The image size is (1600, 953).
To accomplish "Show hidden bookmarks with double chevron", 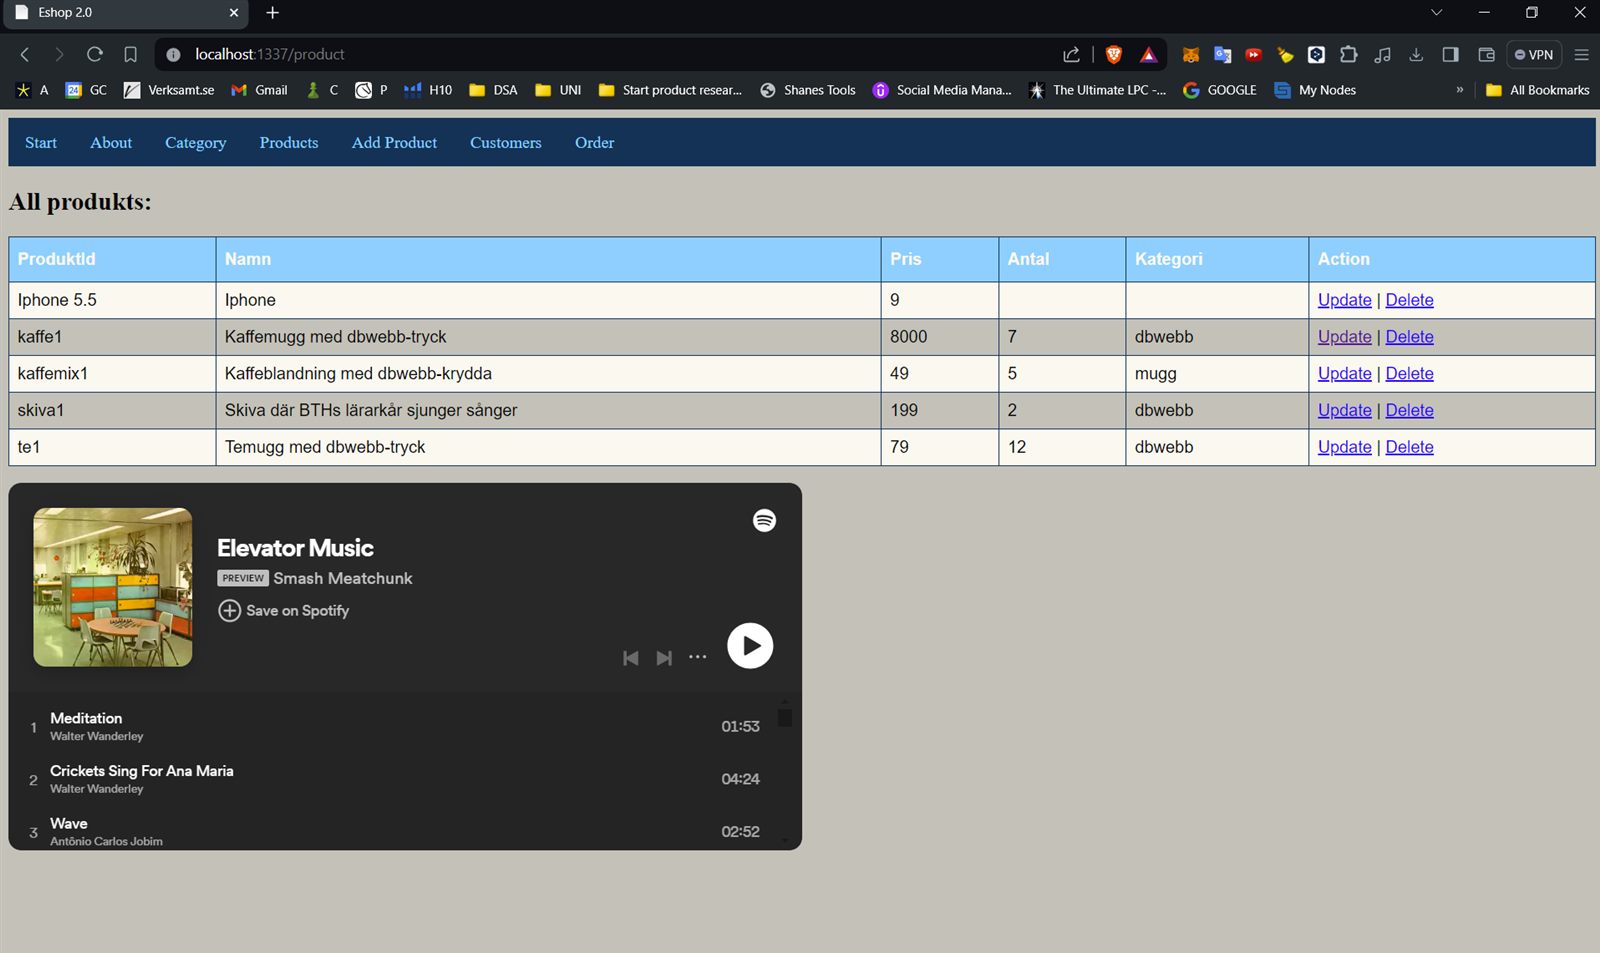I will pos(1459,90).
